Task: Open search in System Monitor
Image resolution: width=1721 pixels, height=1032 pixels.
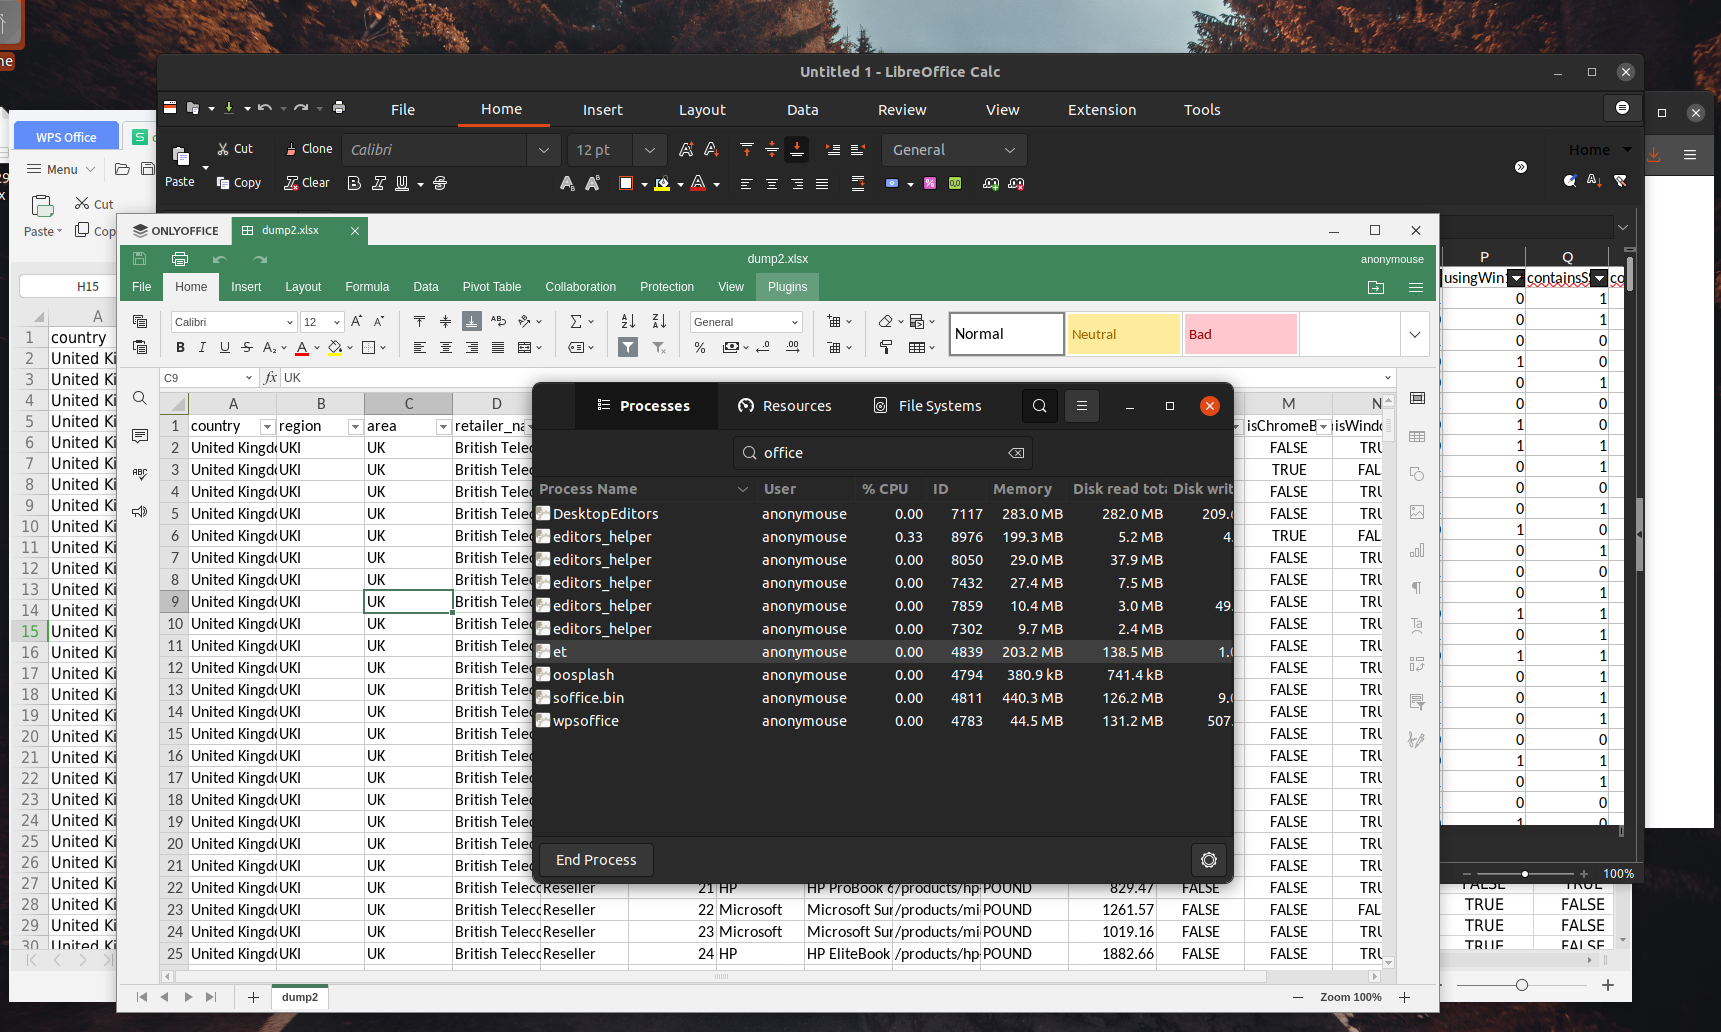Action: 1040,406
